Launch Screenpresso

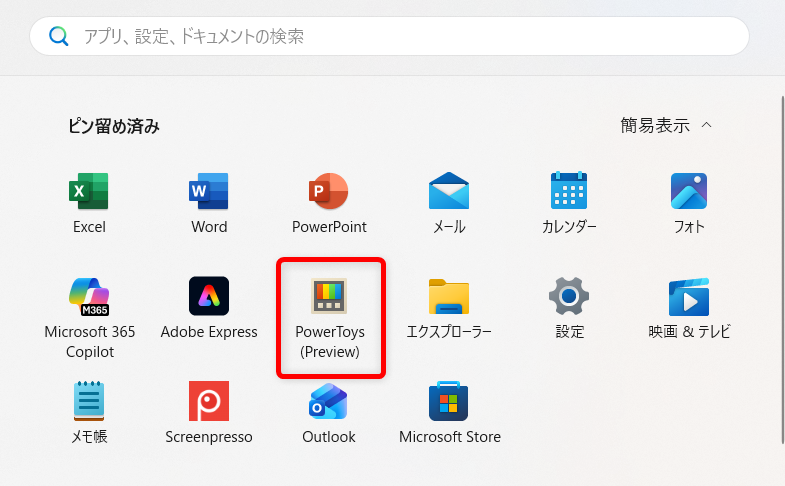coord(209,413)
